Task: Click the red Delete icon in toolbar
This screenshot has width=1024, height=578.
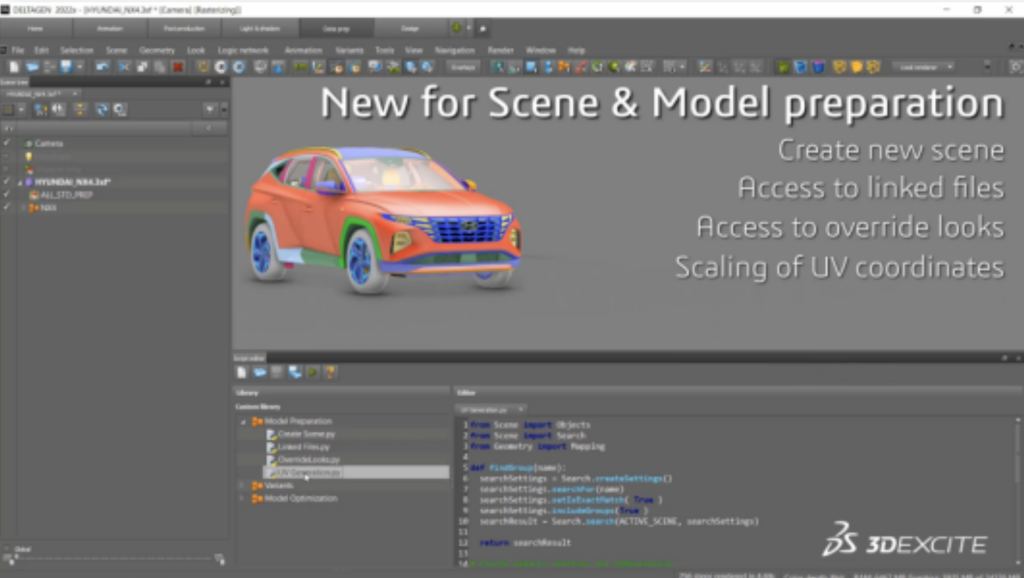Action: coord(178,67)
